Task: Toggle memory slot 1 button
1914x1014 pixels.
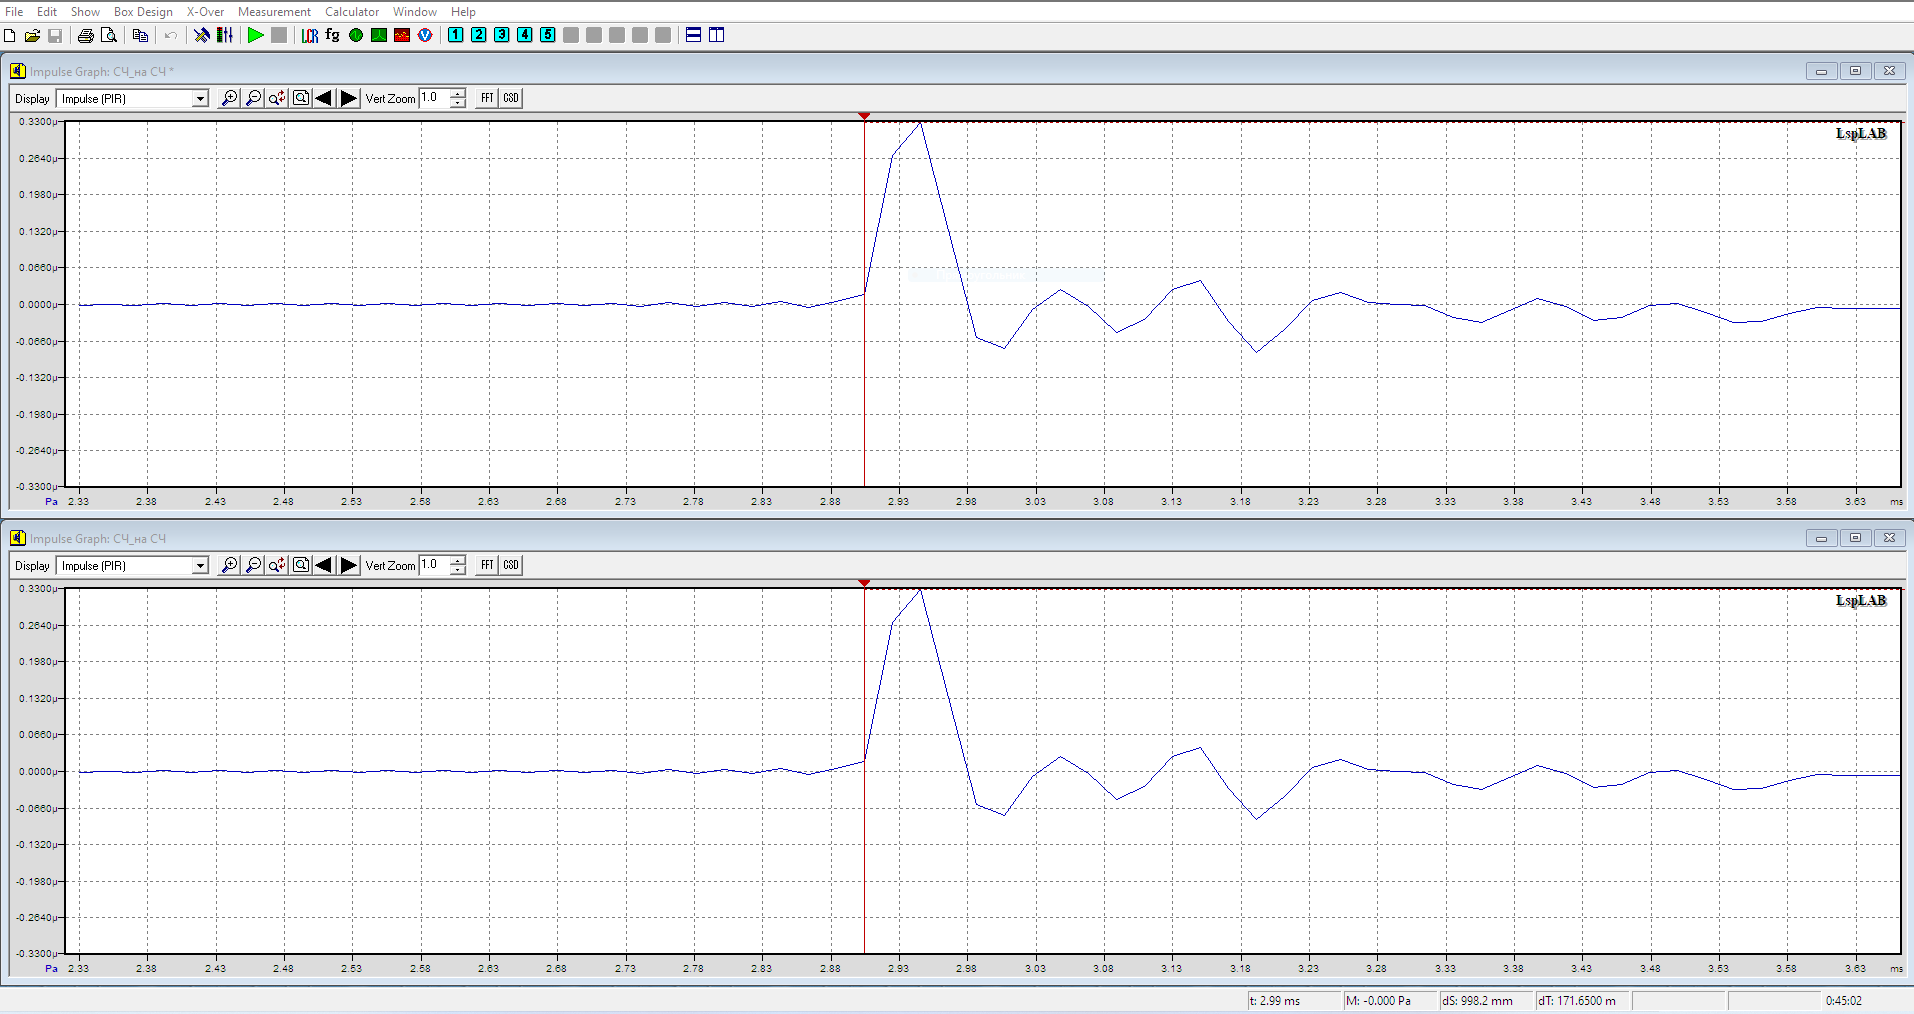Action: pos(456,35)
